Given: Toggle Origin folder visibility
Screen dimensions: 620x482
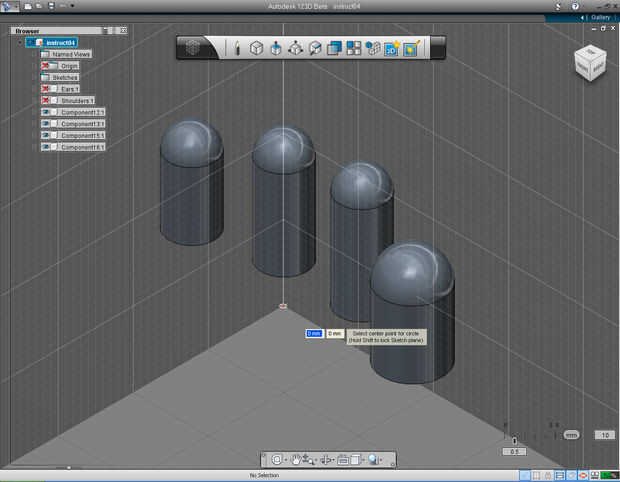Looking at the screenshot, I should point(46,66).
